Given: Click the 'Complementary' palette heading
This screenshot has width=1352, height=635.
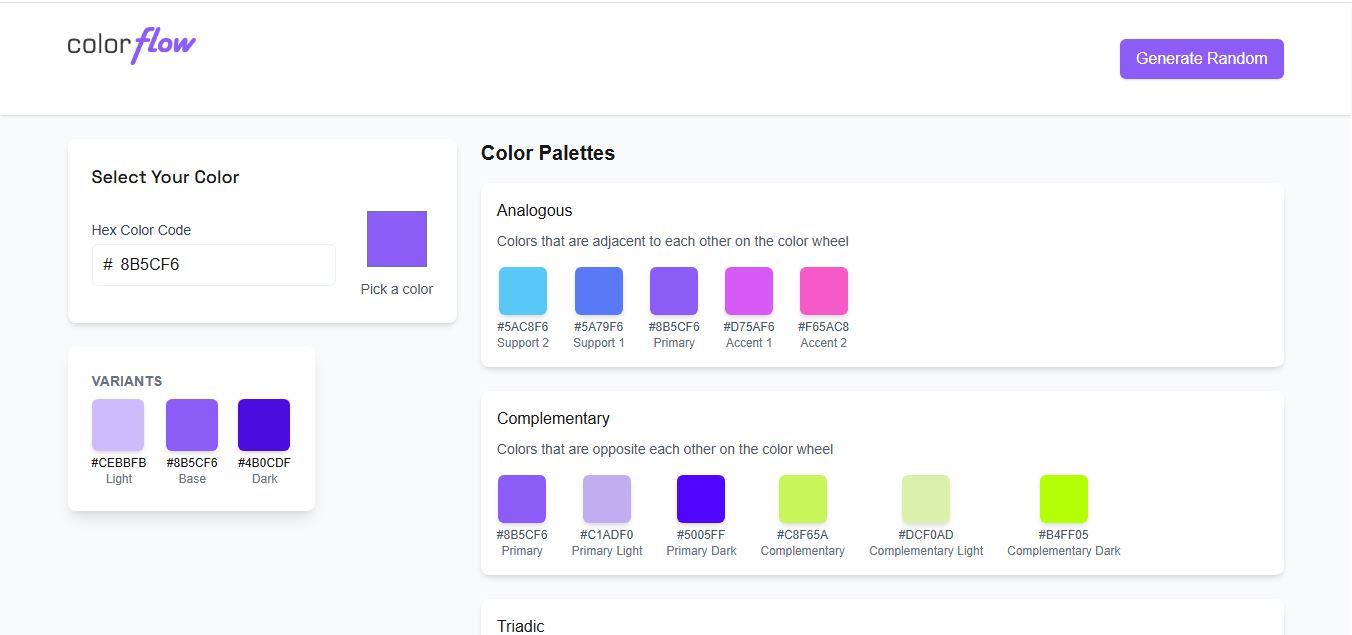Looking at the screenshot, I should [553, 419].
